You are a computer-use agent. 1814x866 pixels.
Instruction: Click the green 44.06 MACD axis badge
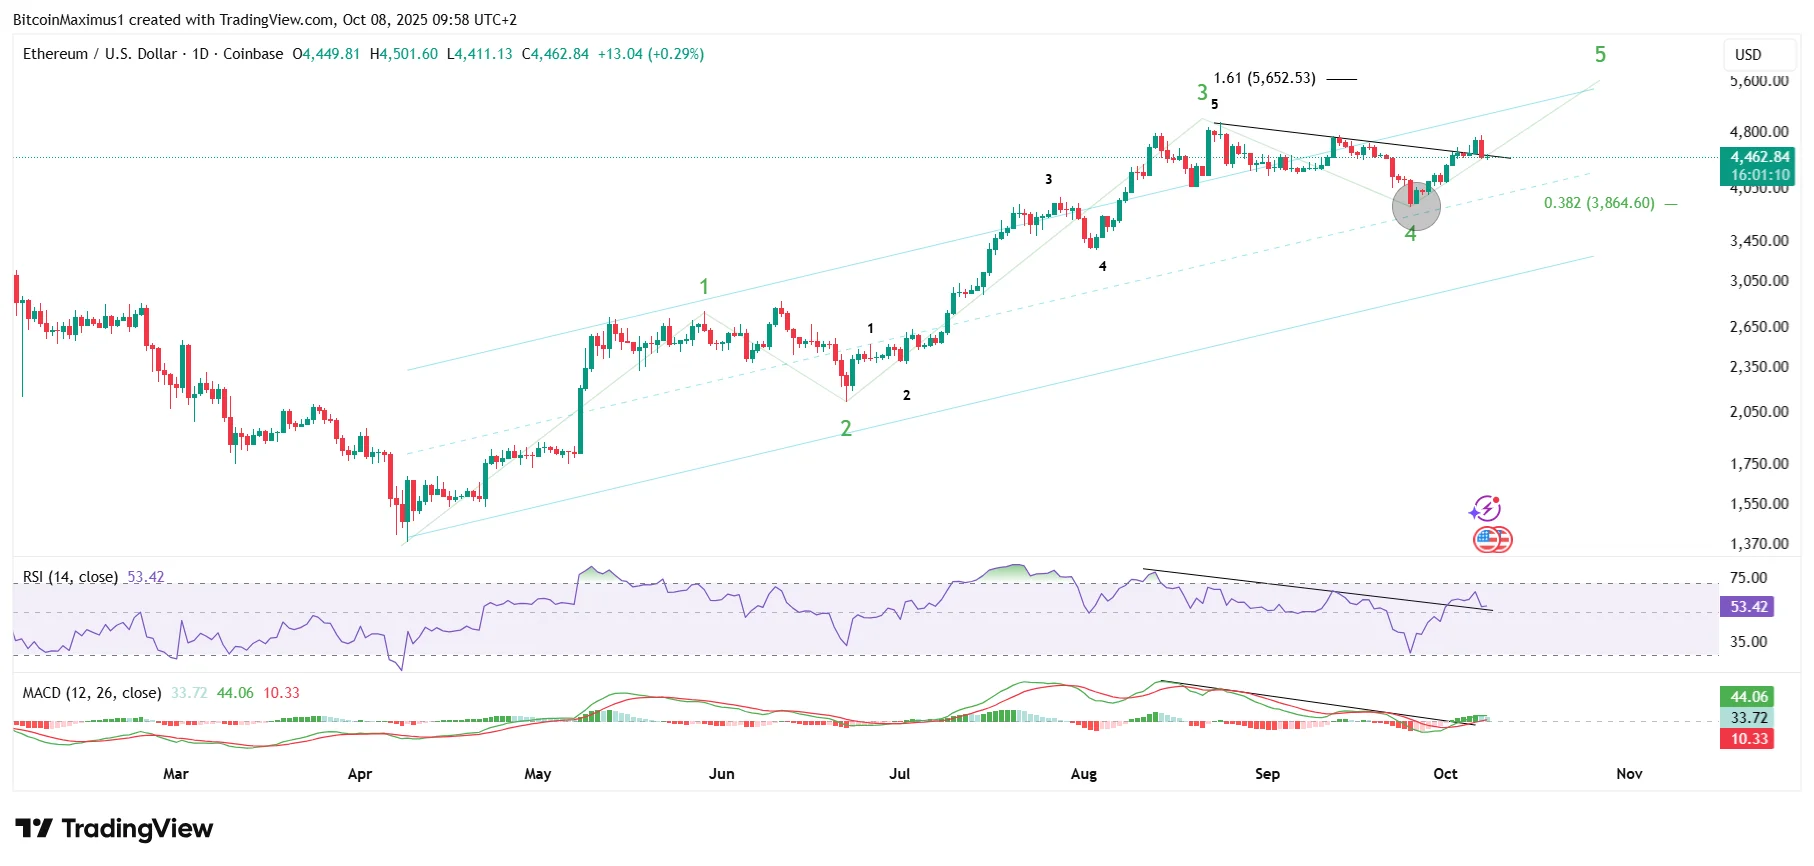[x=1748, y=697]
